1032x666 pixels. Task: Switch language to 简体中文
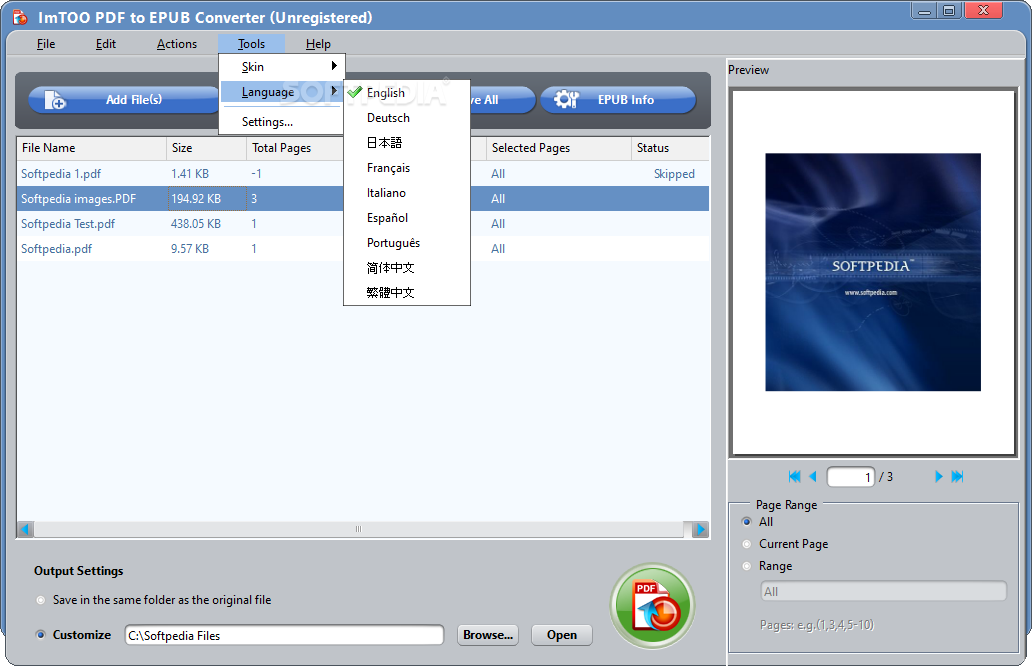point(407,268)
